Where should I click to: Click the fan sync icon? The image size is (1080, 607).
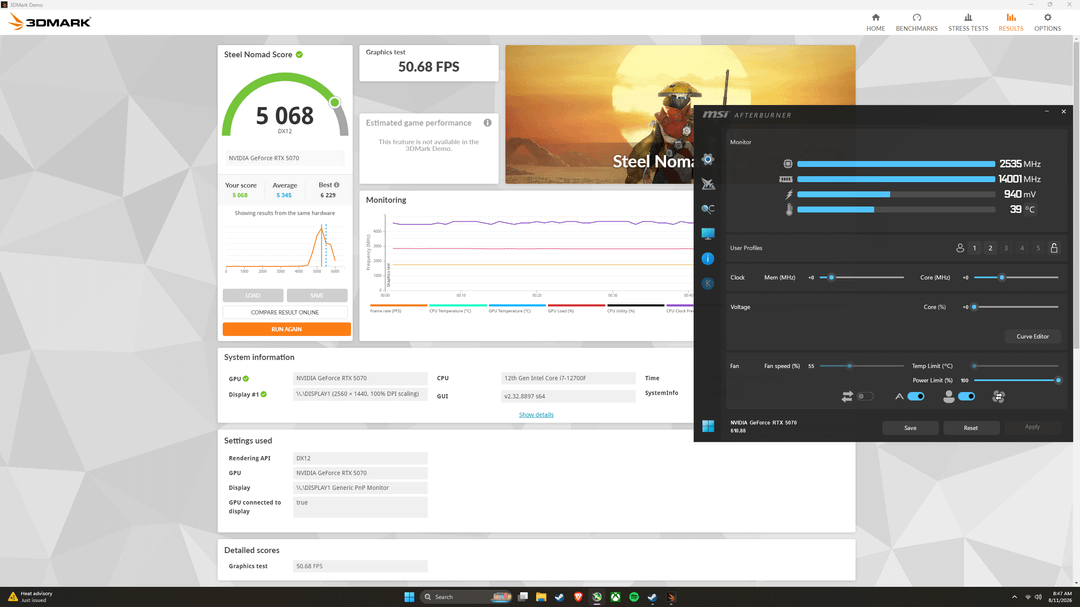pyautogui.click(x=998, y=396)
